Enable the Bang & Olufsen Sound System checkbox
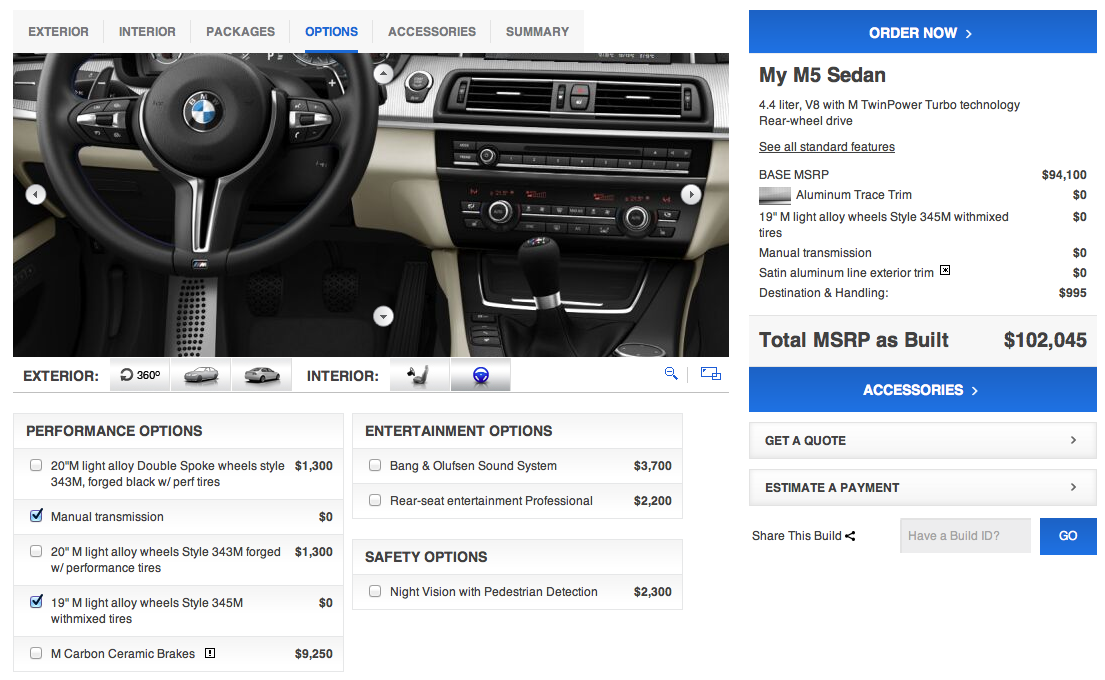This screenshot has height=680, width=1105. tap(375, 466)
